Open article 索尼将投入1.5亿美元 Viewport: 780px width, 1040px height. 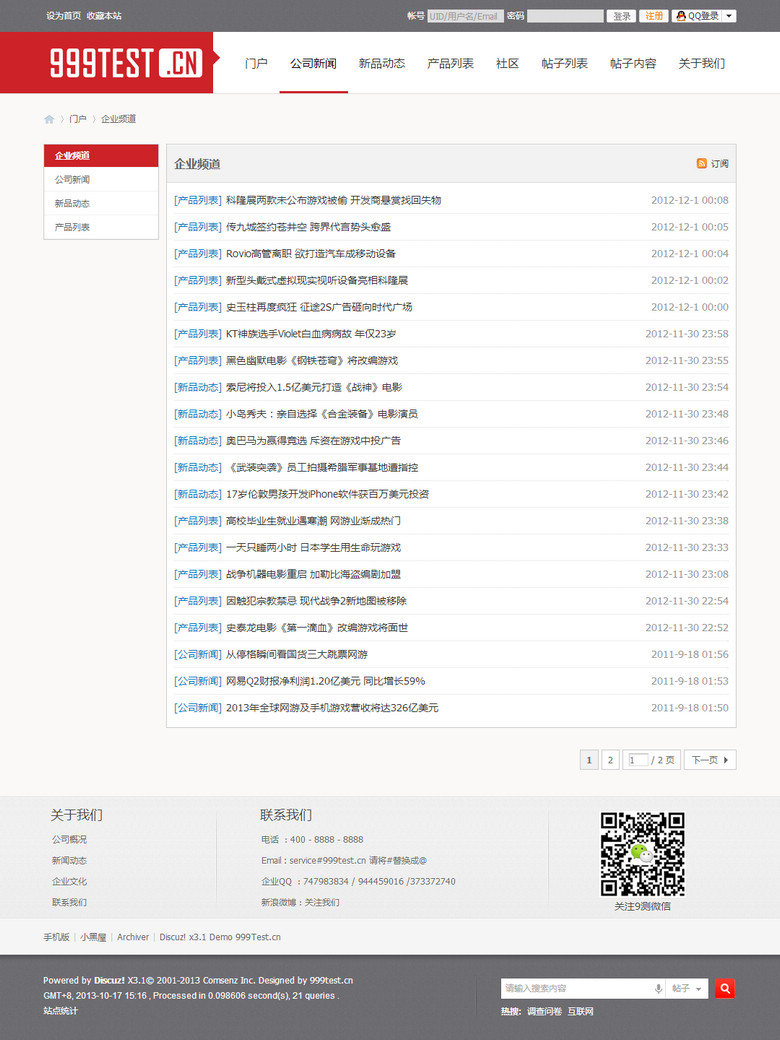[314, 387]
